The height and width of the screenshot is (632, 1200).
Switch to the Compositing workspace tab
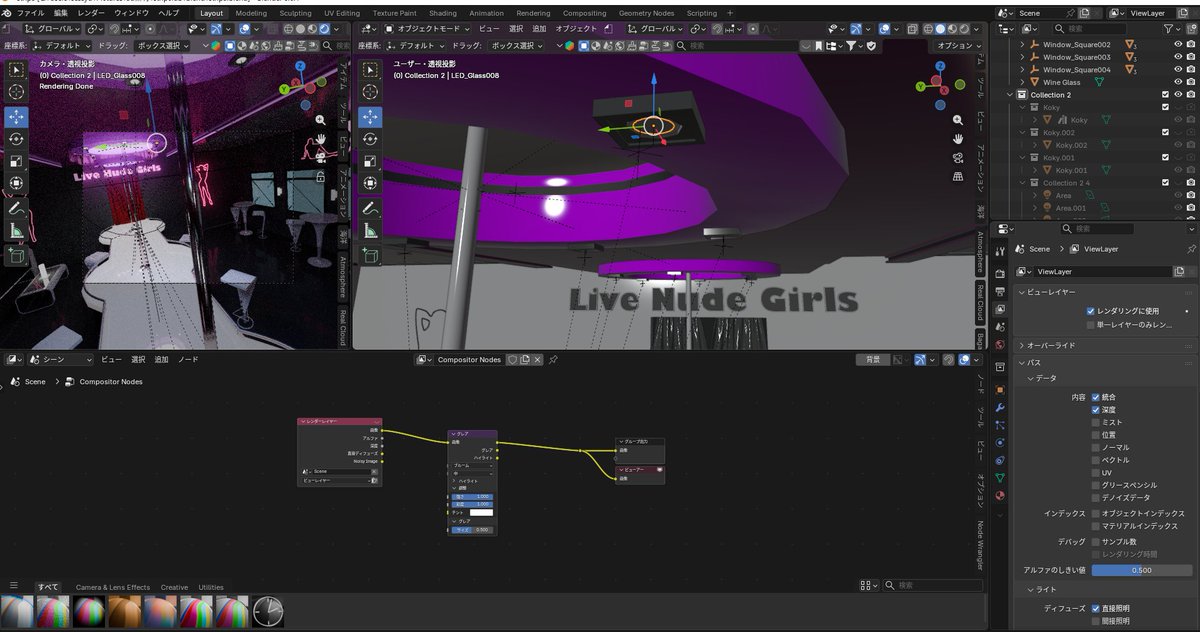[584, 13]
